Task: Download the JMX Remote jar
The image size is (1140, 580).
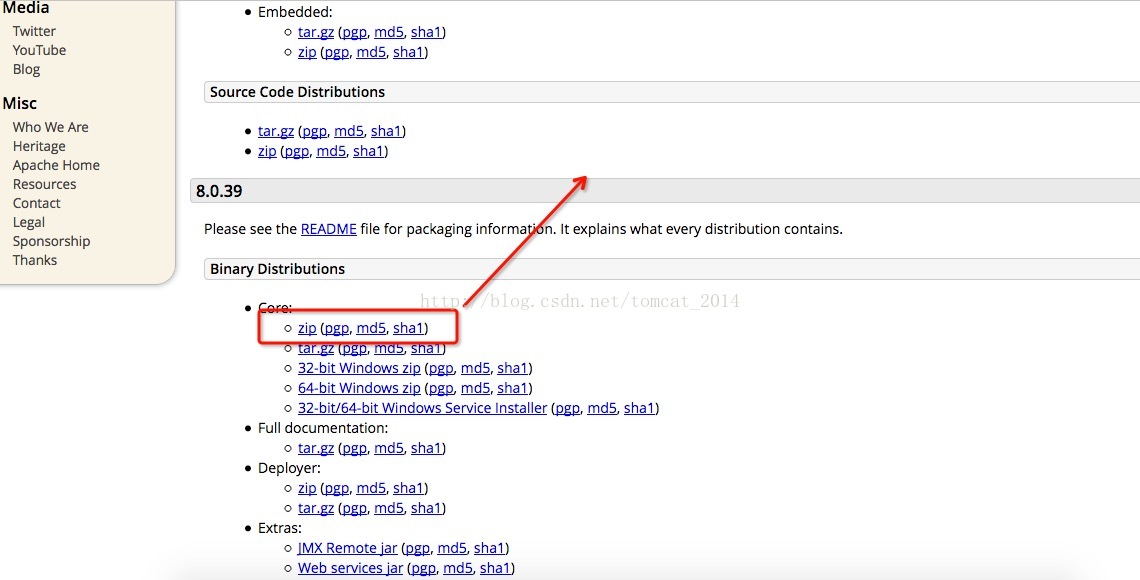Action: [348, 548]
